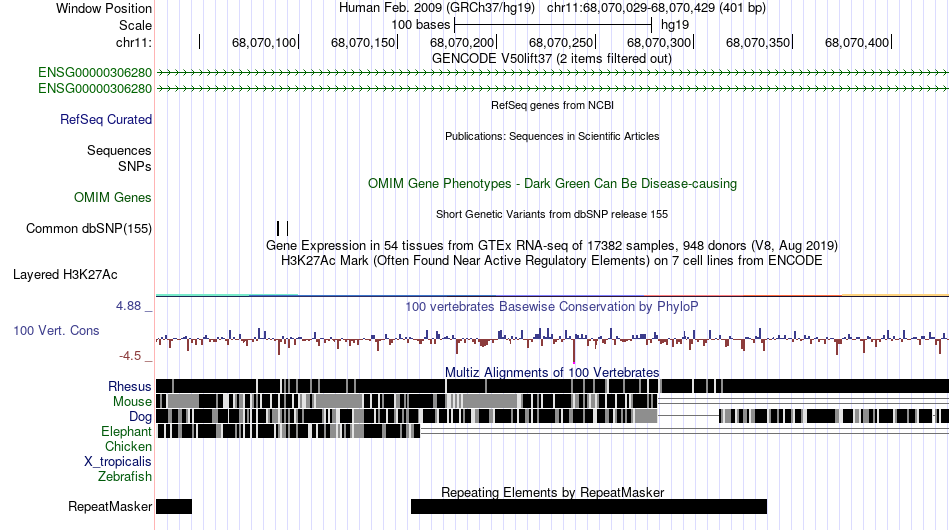This screenshot has width=950, height=530.
Task: Click the chr11: base position label
Action: 133,42
